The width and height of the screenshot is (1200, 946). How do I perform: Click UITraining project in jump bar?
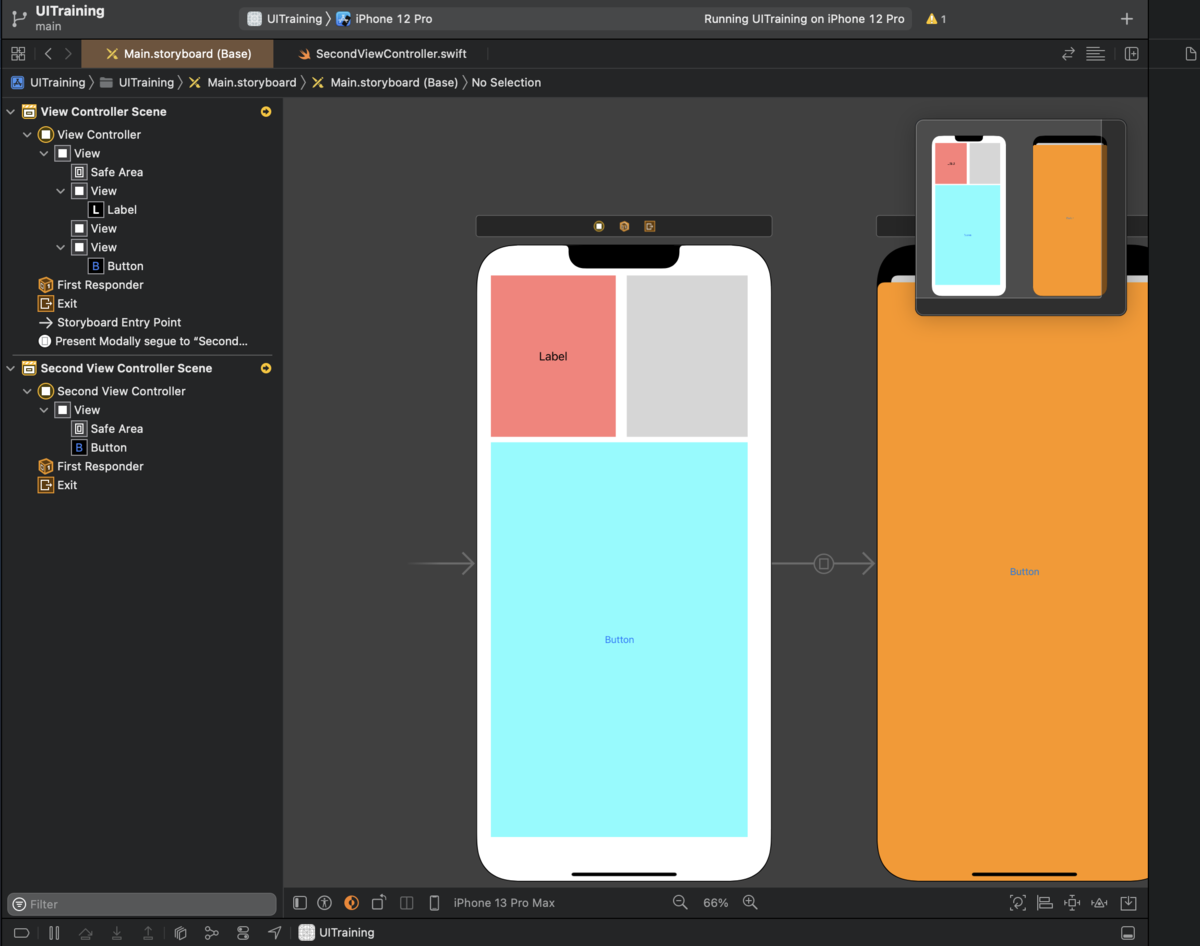pos(48,83)
